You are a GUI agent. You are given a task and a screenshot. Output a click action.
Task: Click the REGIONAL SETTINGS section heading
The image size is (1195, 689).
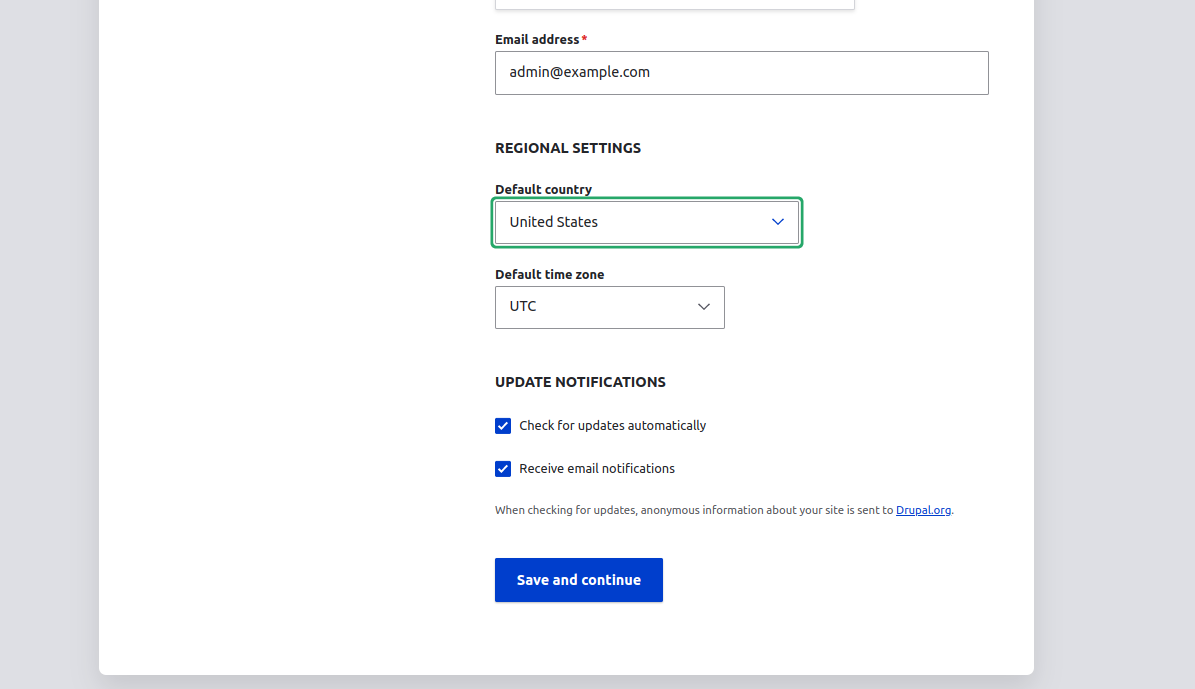click(x=568, y=148)
